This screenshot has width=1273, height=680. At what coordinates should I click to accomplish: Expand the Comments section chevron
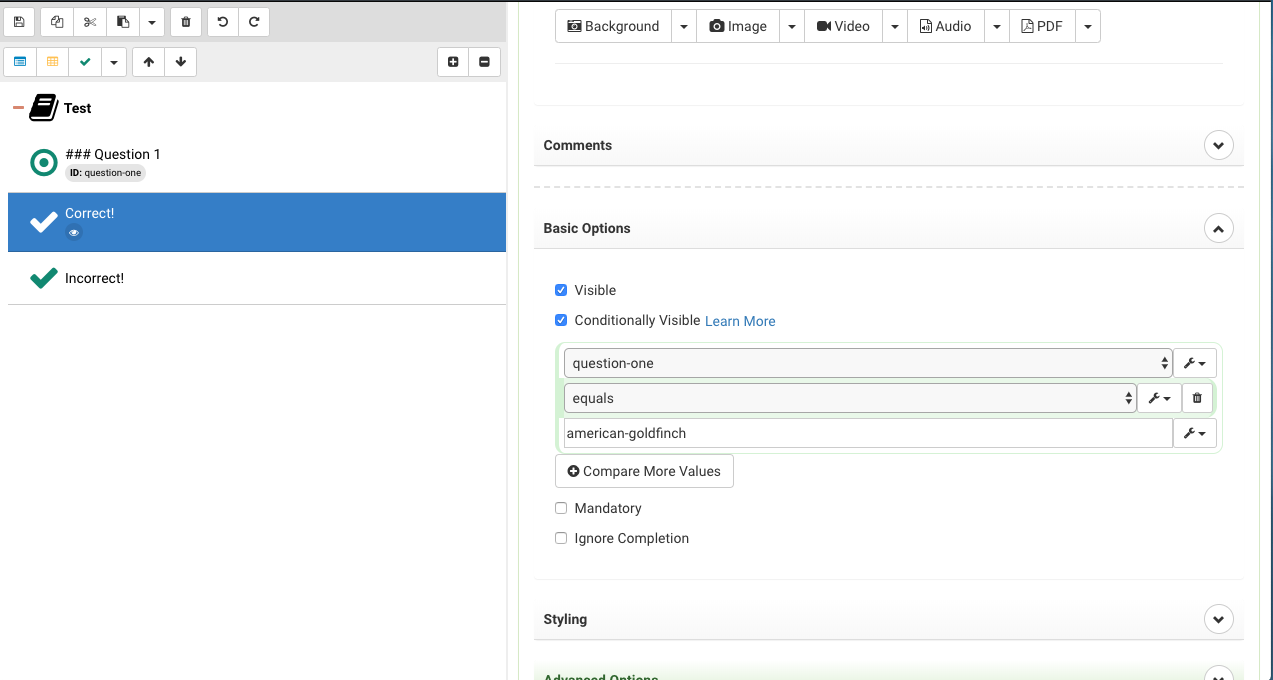[x=1218, y=145]
